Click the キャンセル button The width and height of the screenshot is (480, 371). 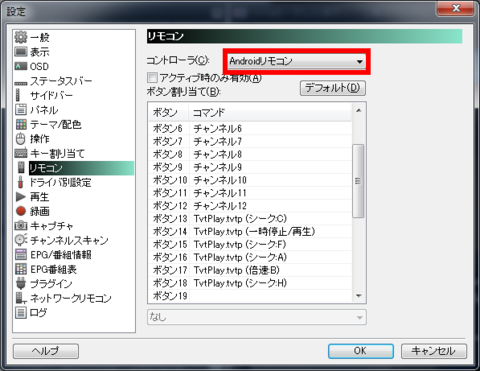[x=434, y=351]
